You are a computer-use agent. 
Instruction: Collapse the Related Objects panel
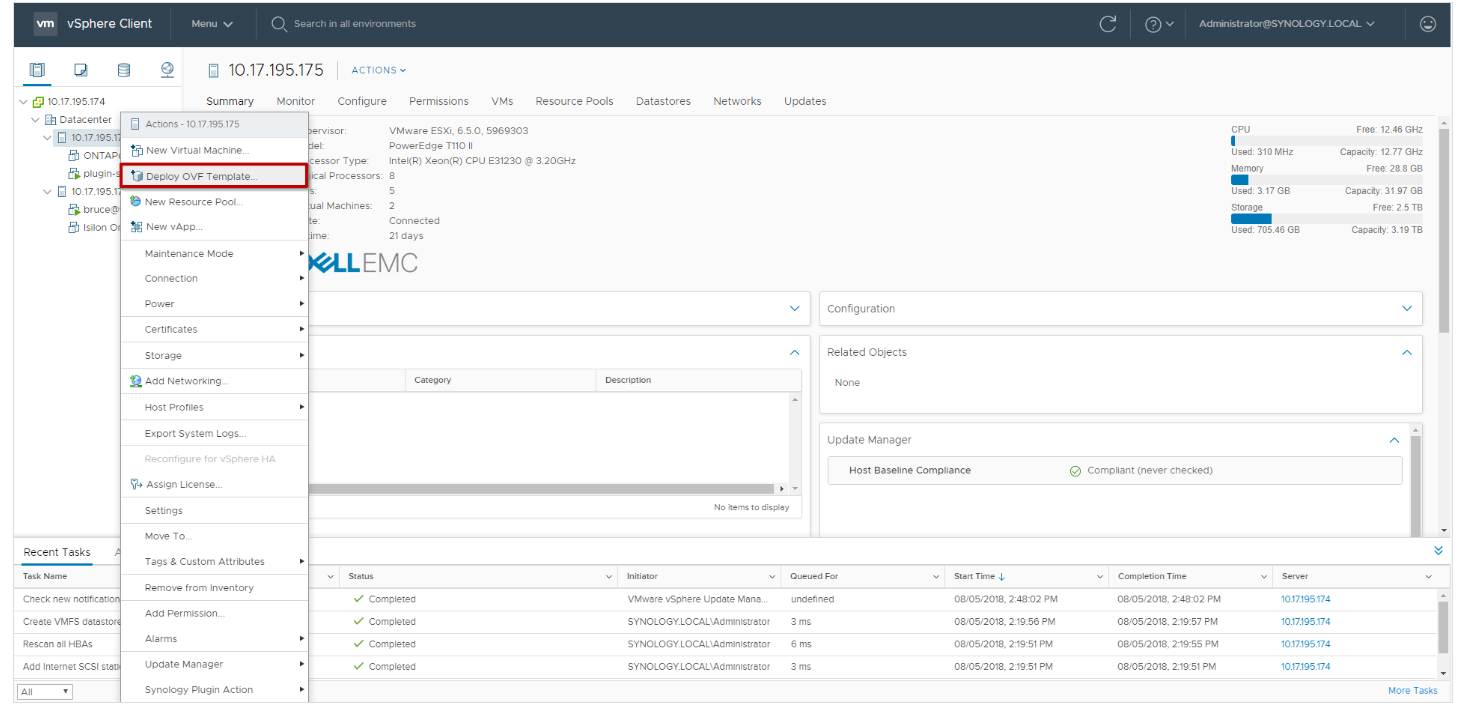(x=1407, y=352)
